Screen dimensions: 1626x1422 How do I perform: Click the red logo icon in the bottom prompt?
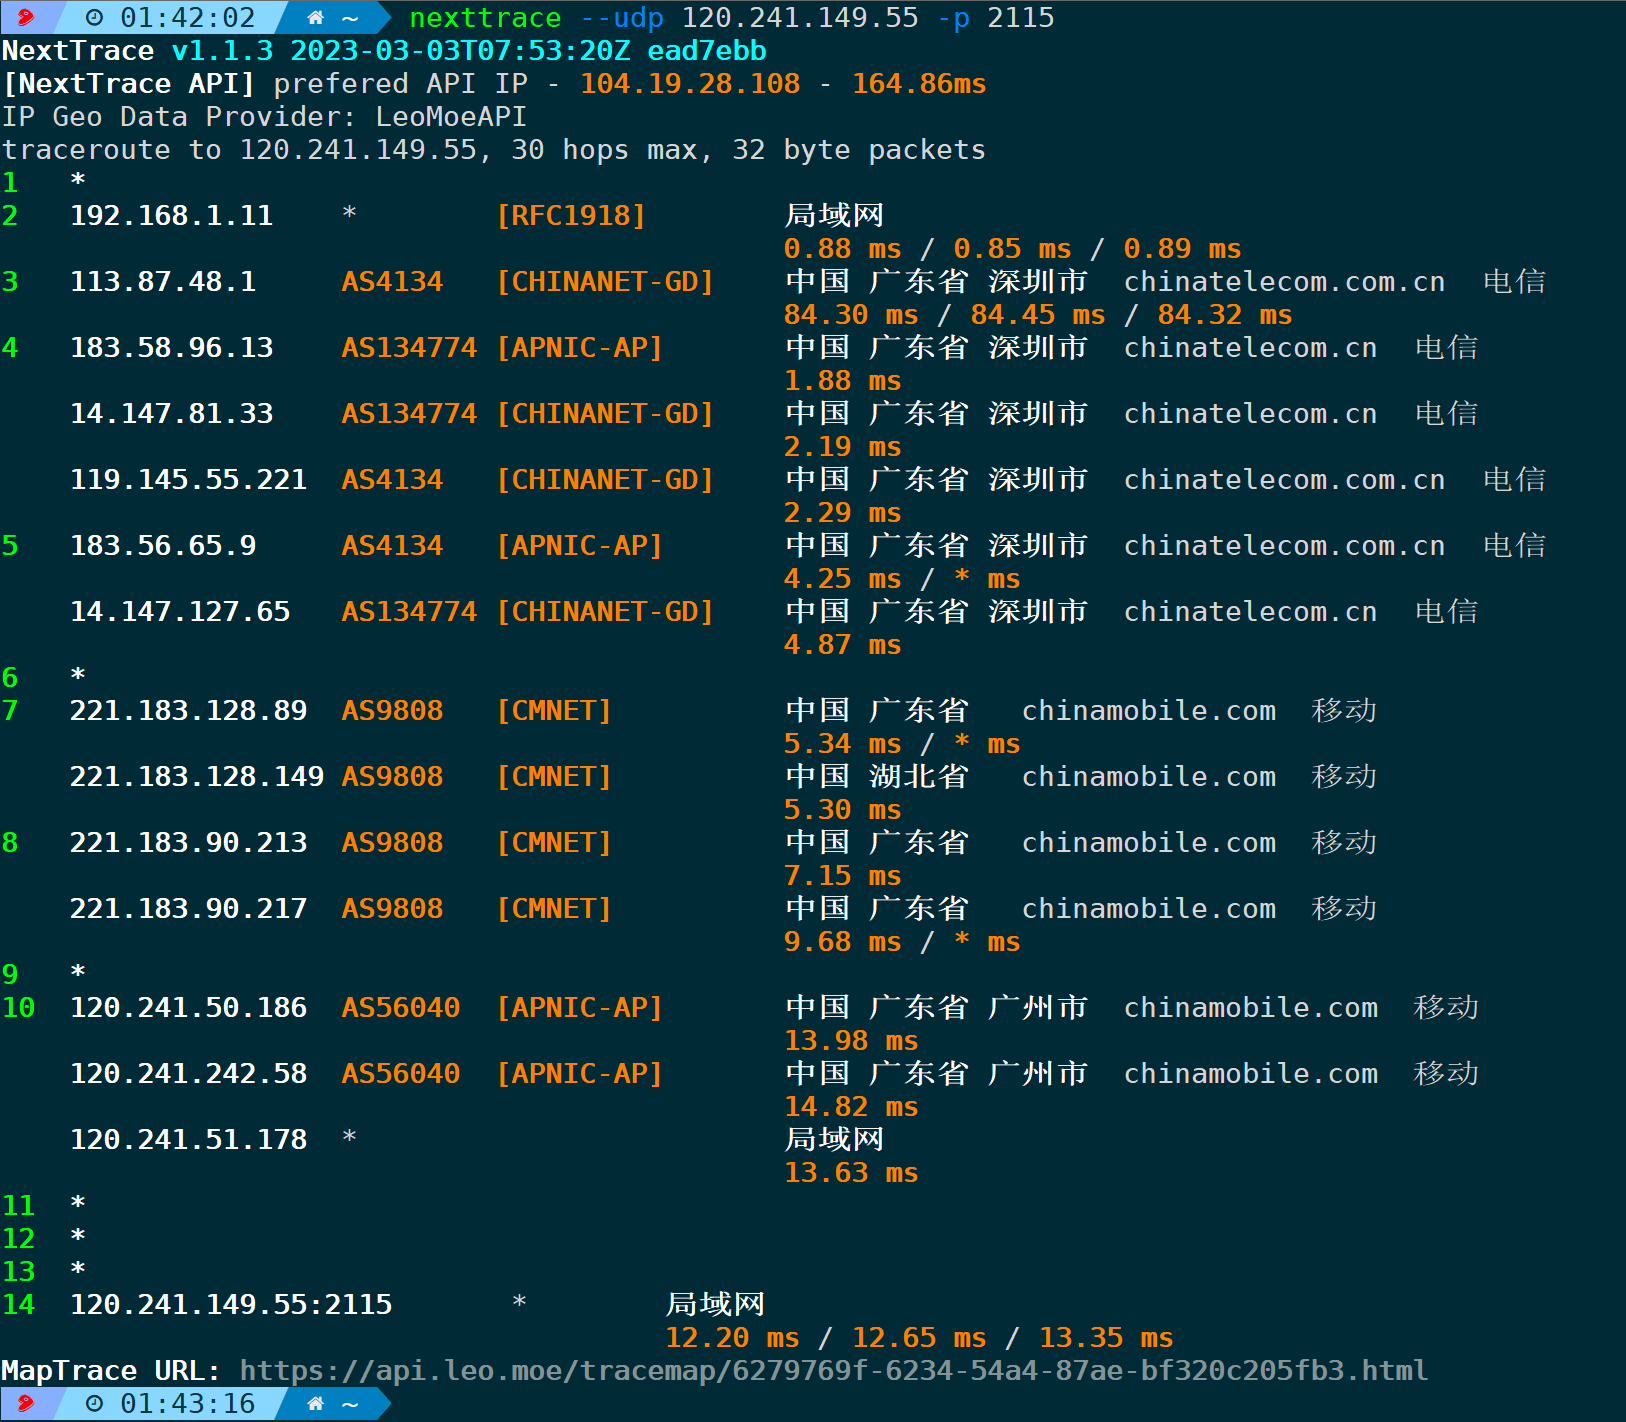click(x=26, y=1403)
